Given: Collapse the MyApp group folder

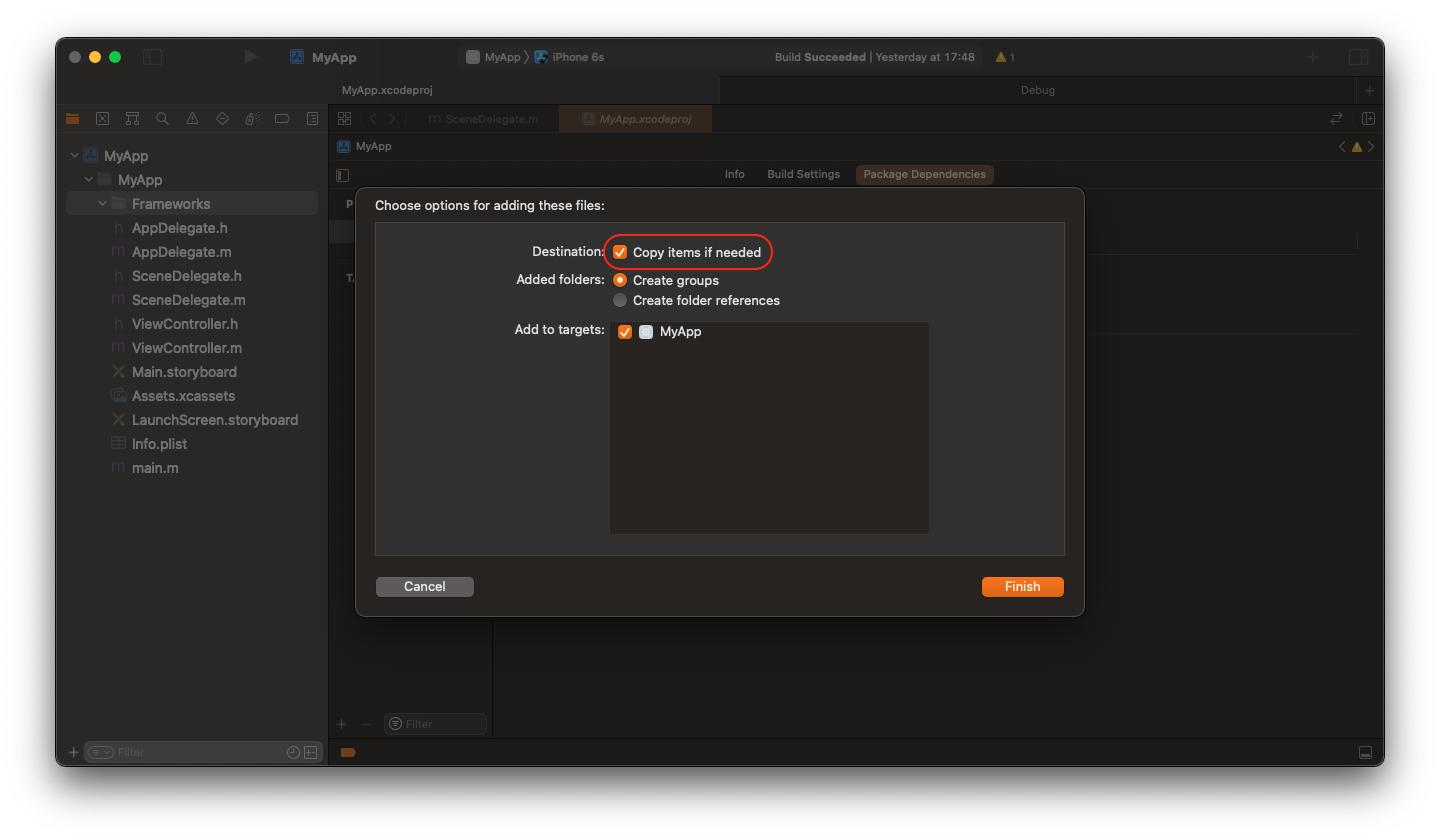Looking at the screenshot, I should coord(88,180).
